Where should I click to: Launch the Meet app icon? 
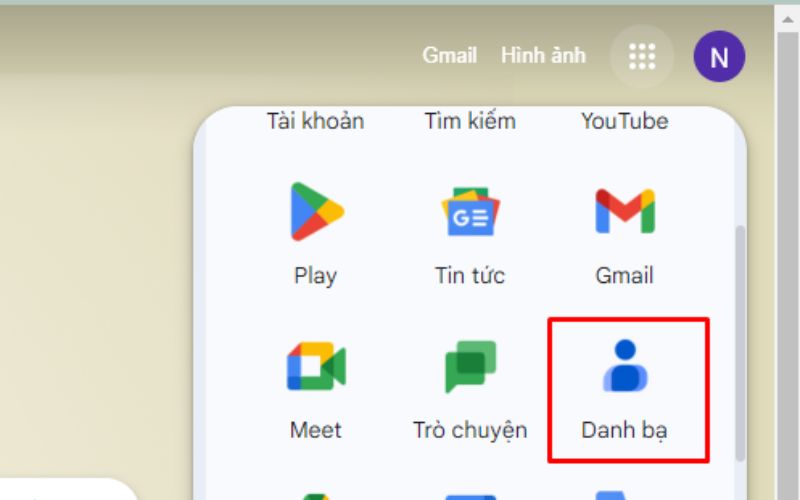click(316, 366)
